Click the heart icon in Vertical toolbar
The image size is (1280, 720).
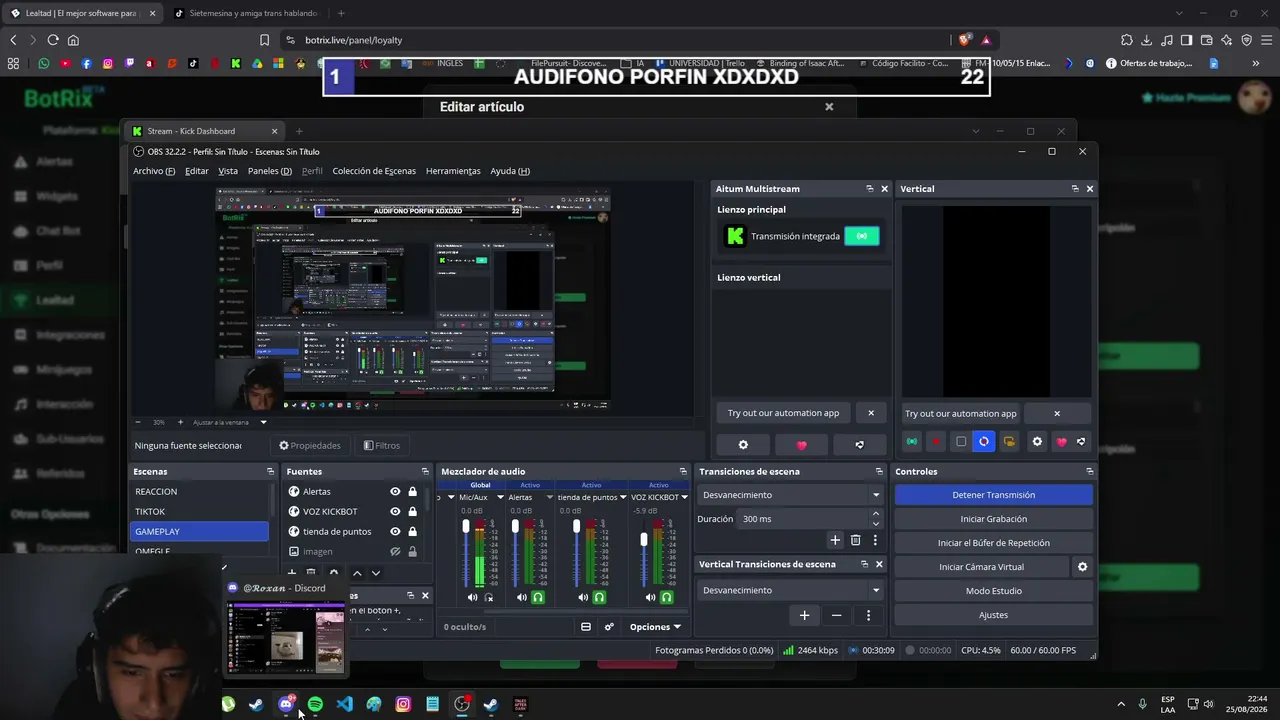(1061, 442)
